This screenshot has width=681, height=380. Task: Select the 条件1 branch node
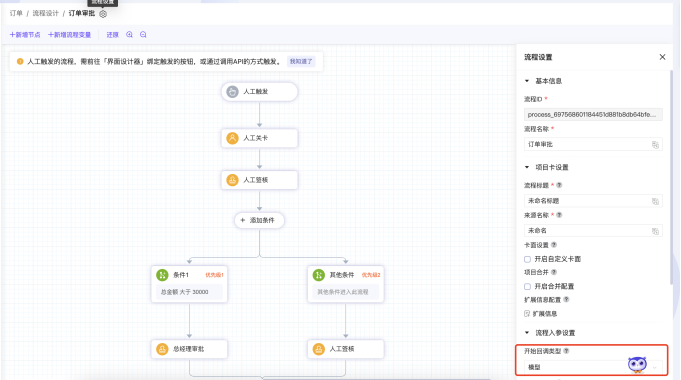(189, 284)
